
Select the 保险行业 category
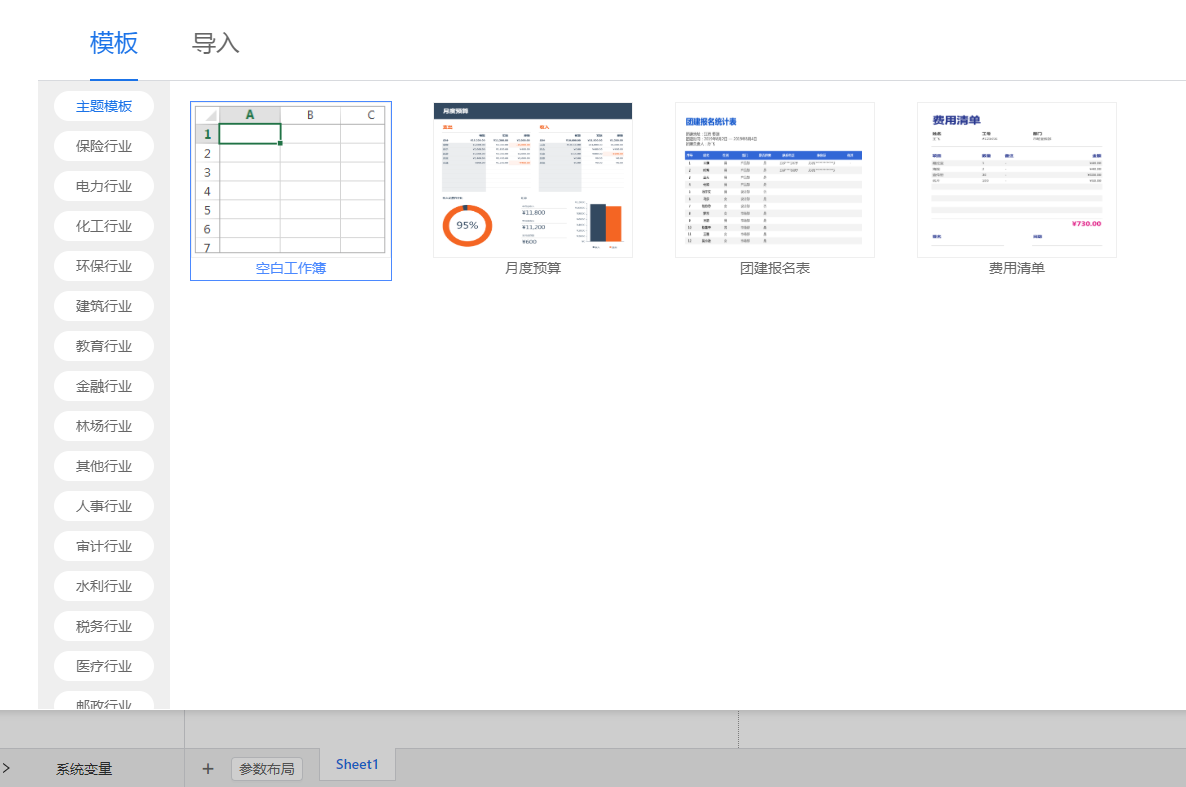[104, 146]
